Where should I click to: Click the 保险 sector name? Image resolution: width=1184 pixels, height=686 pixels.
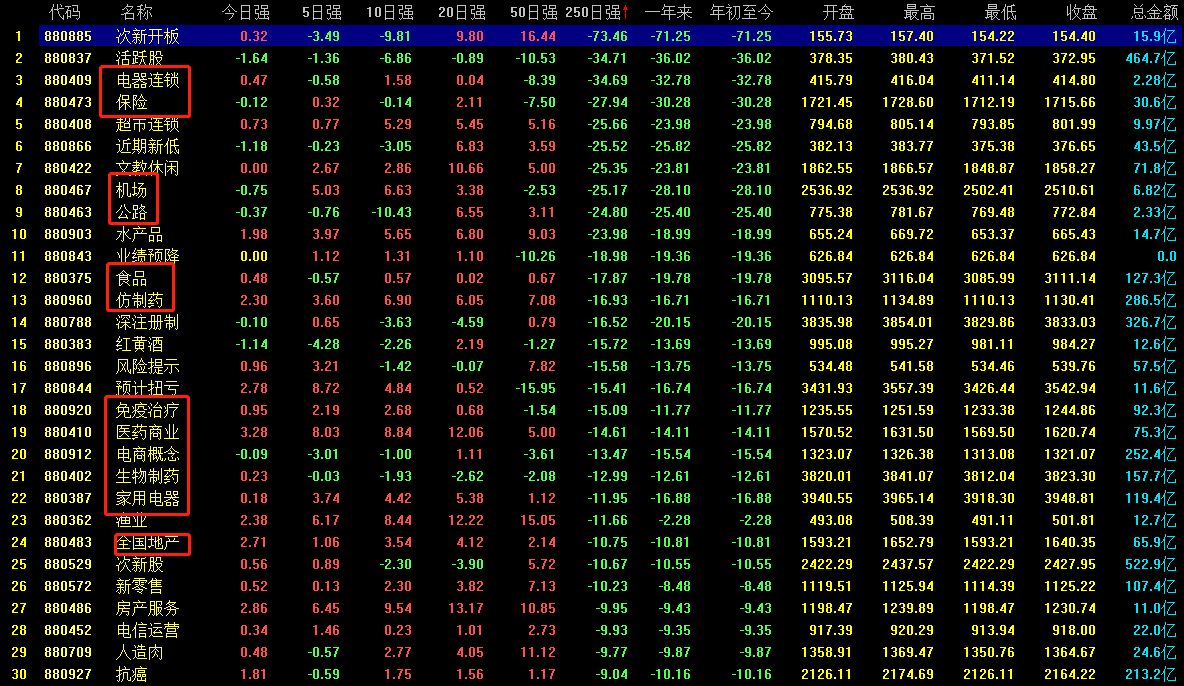tap(131, 102)
